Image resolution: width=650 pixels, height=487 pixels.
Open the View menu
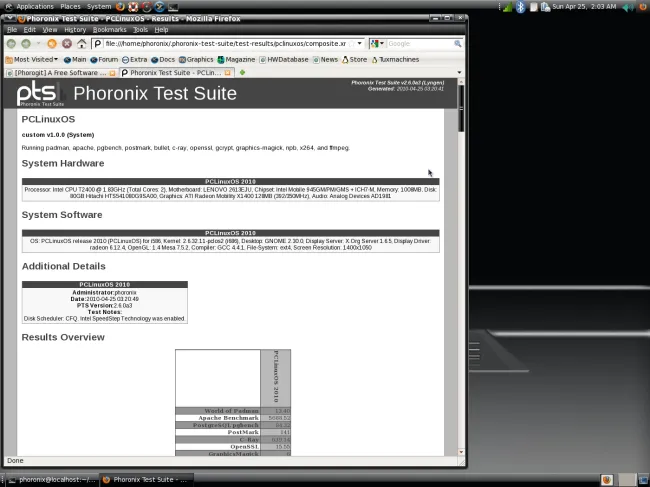(50, 30)
